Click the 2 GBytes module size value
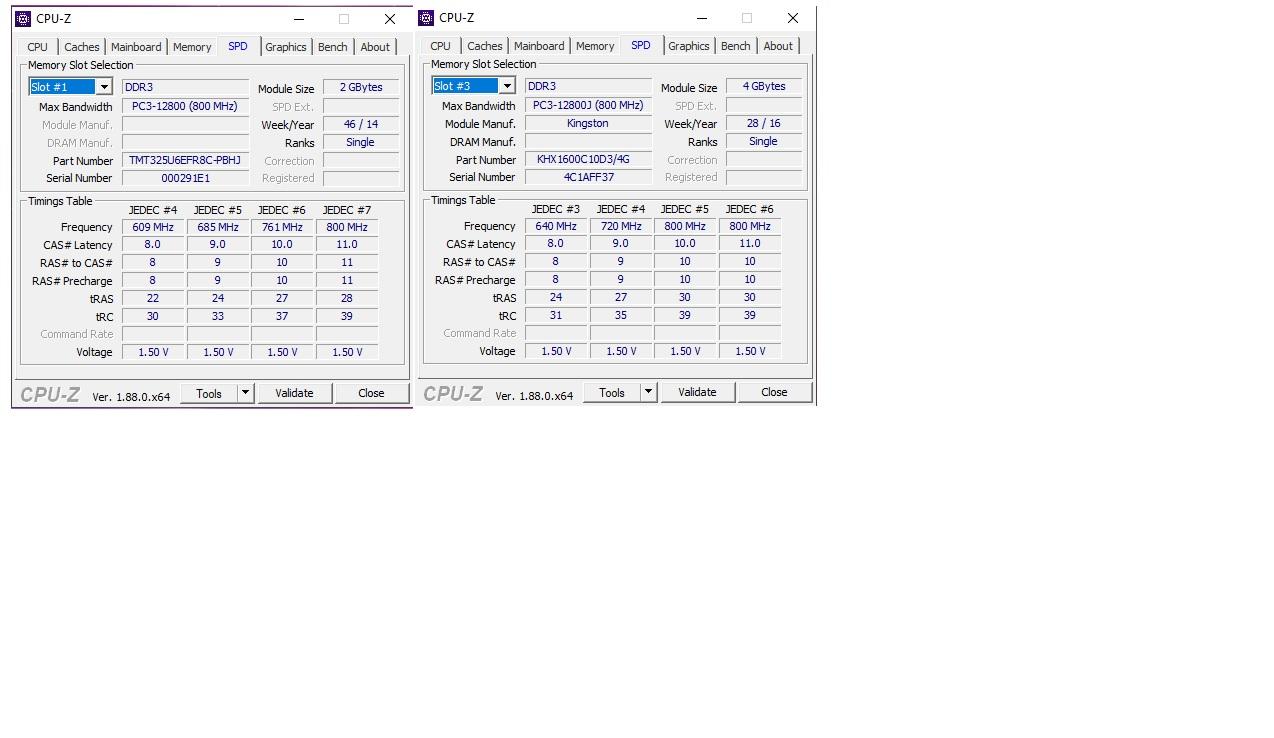Viewport: 1274px width, 738px height. [361, 87]
